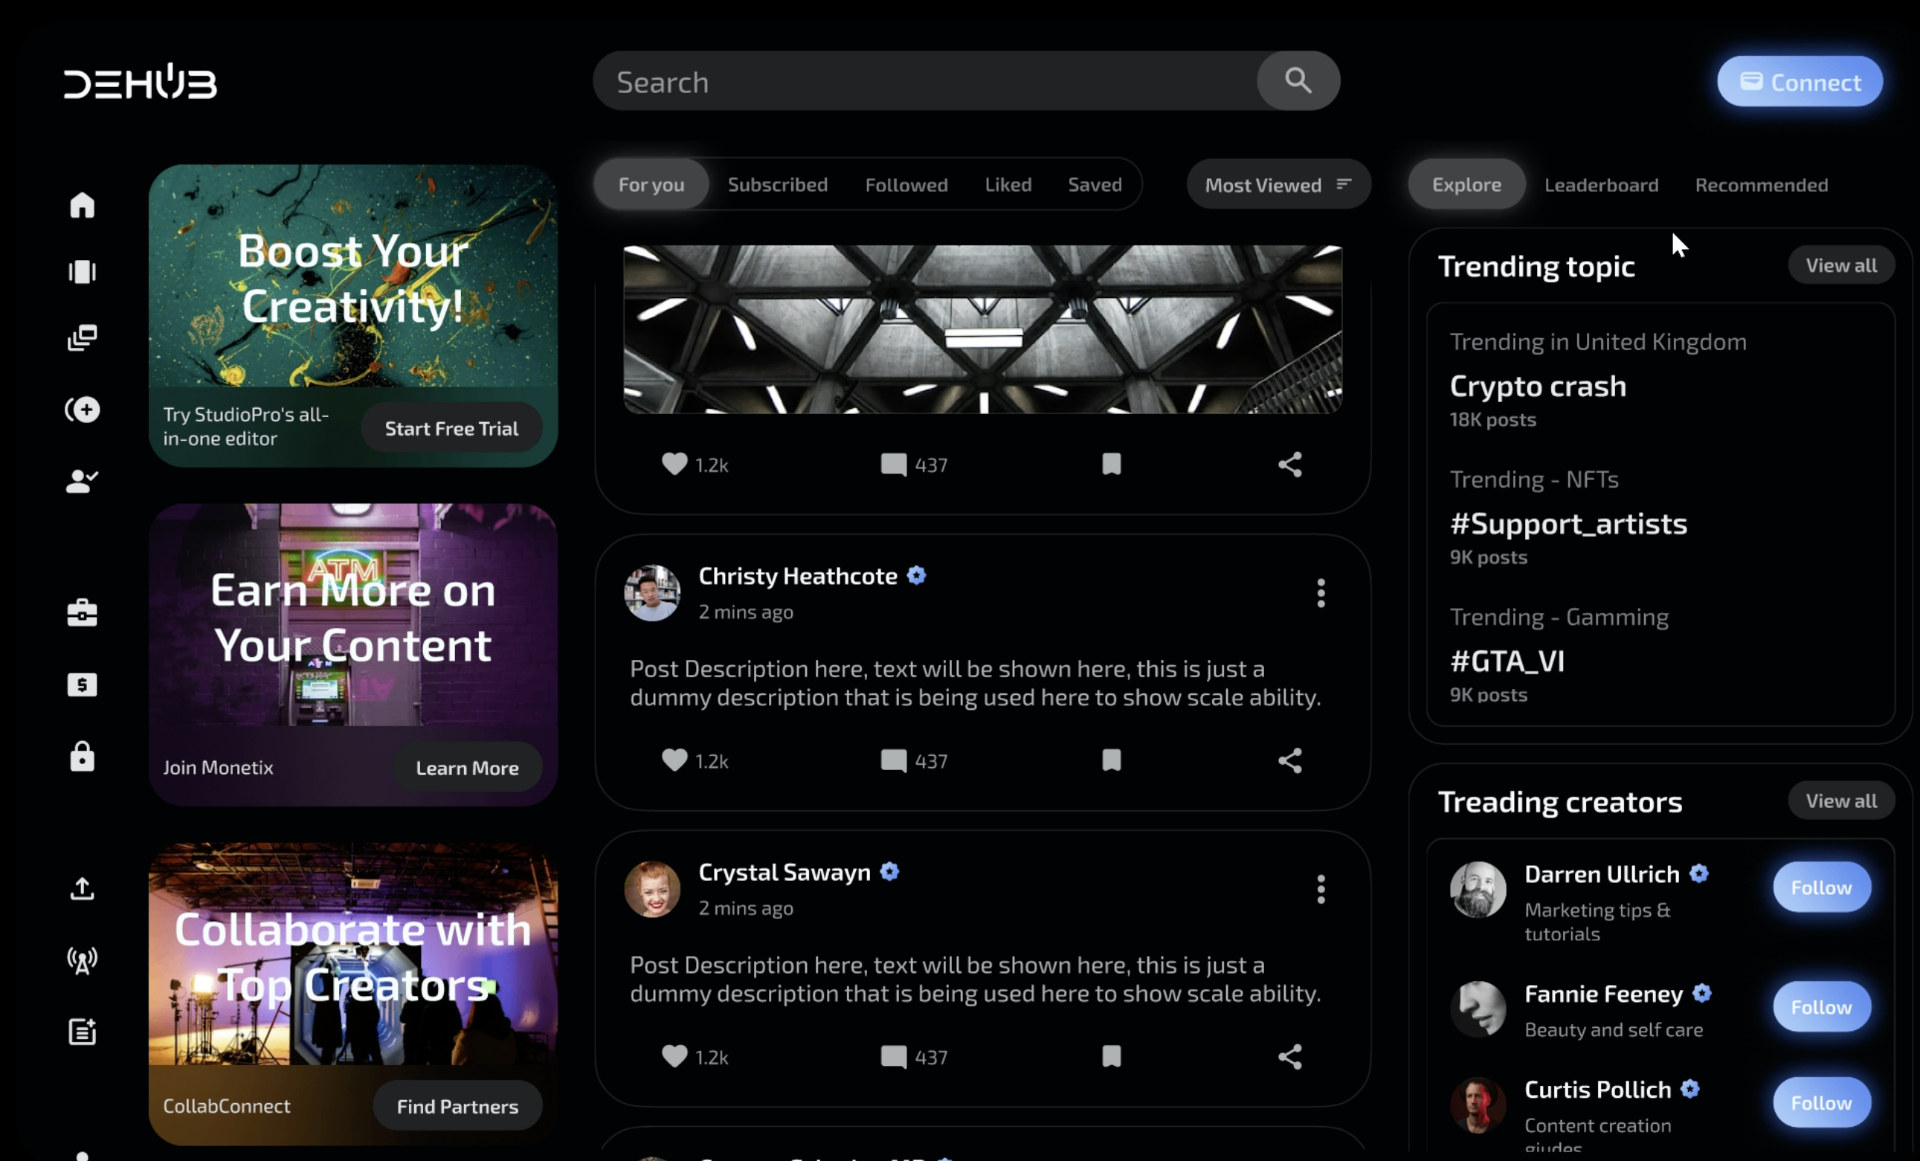Open Fannie Feeney's avatar
The height and width of the screenshot is (1161, 1920).
pyautogui.click(x=1478, y=1008)
